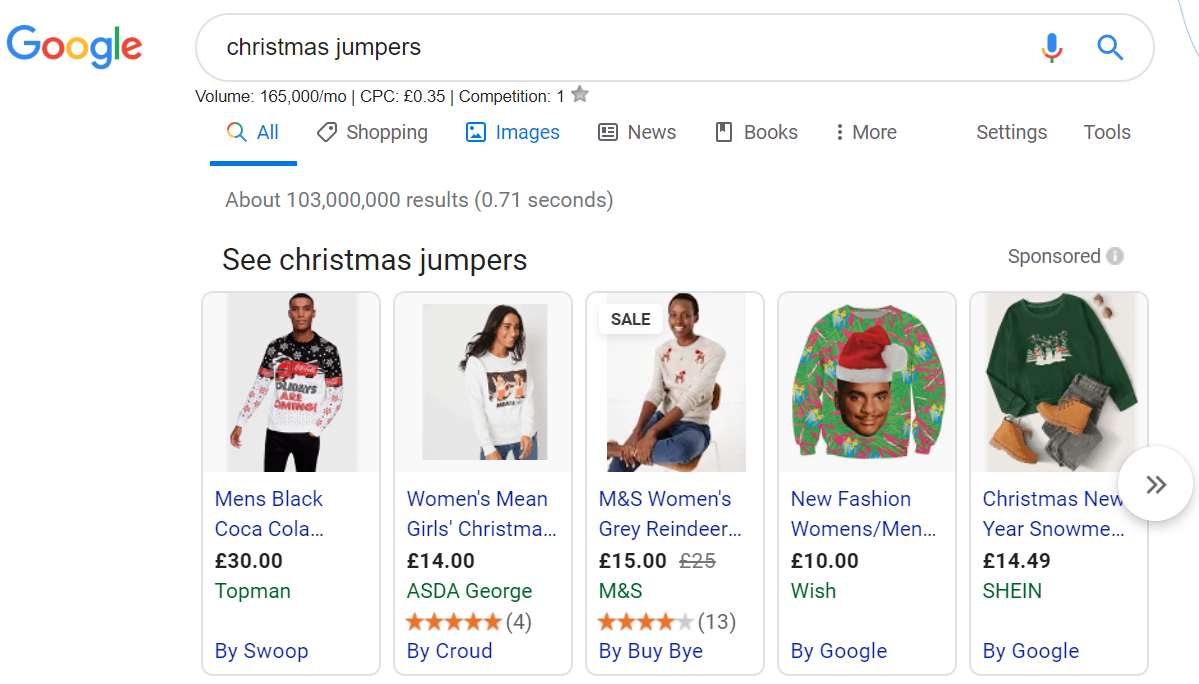The width and height of the screenshot is (1199, 684).
Task: Open the Settings menu
Action: coord(1011,132)
